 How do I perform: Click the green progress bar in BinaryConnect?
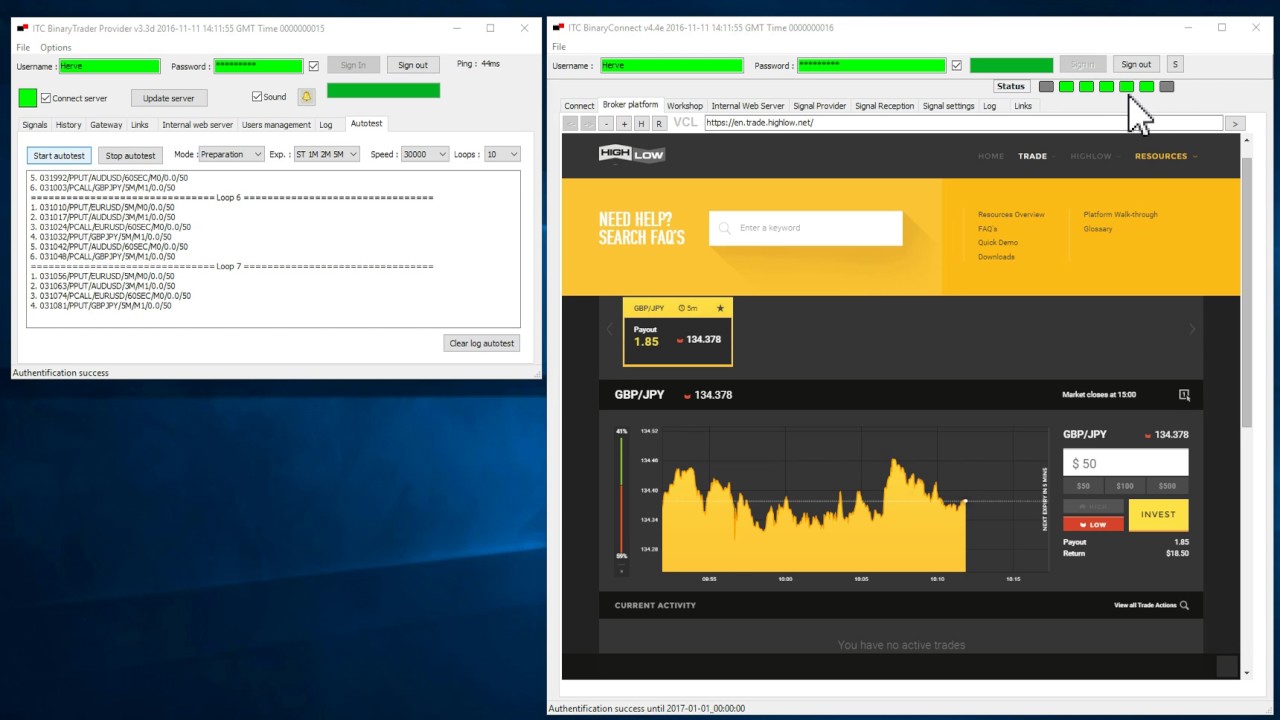(1011, 66)
